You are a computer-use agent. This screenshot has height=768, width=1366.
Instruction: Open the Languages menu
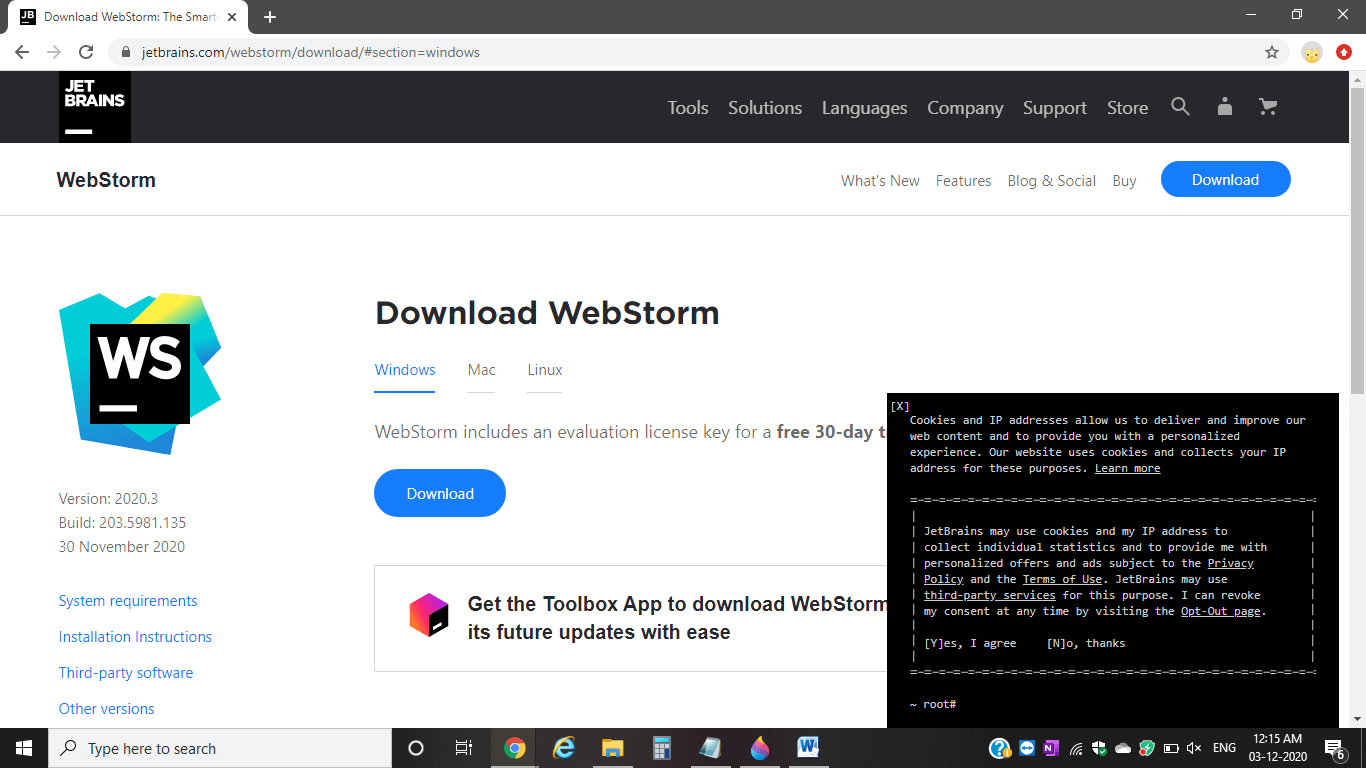click(865, 108)
